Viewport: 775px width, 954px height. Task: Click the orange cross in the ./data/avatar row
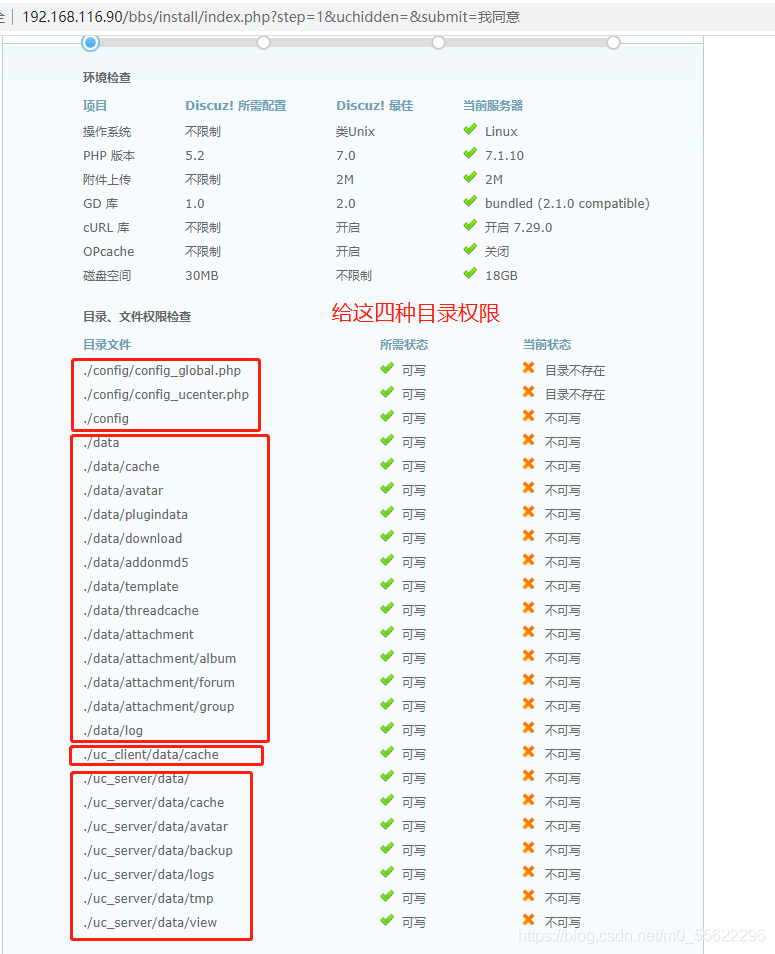[529, 488]
